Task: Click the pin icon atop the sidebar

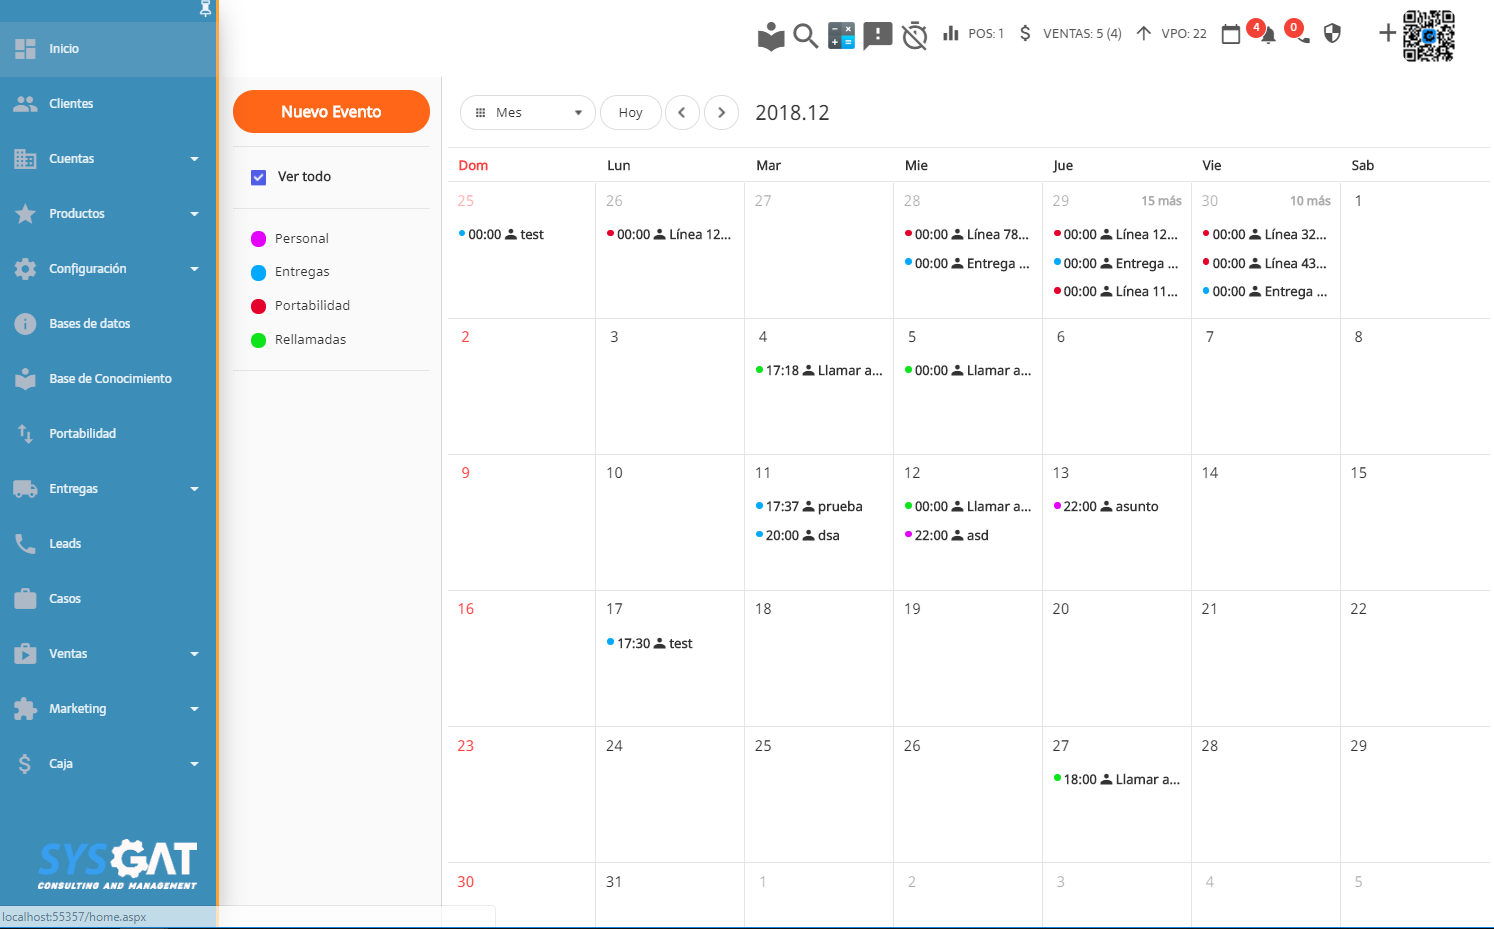Action: 205,9
